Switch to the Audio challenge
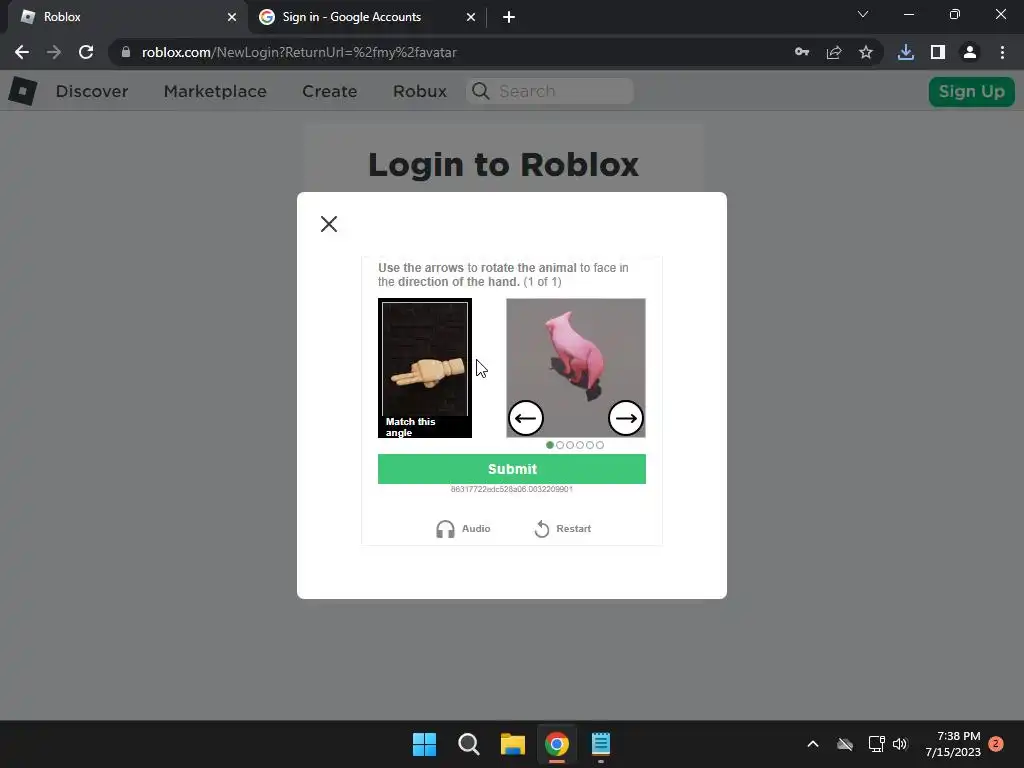 coord(463,528)
